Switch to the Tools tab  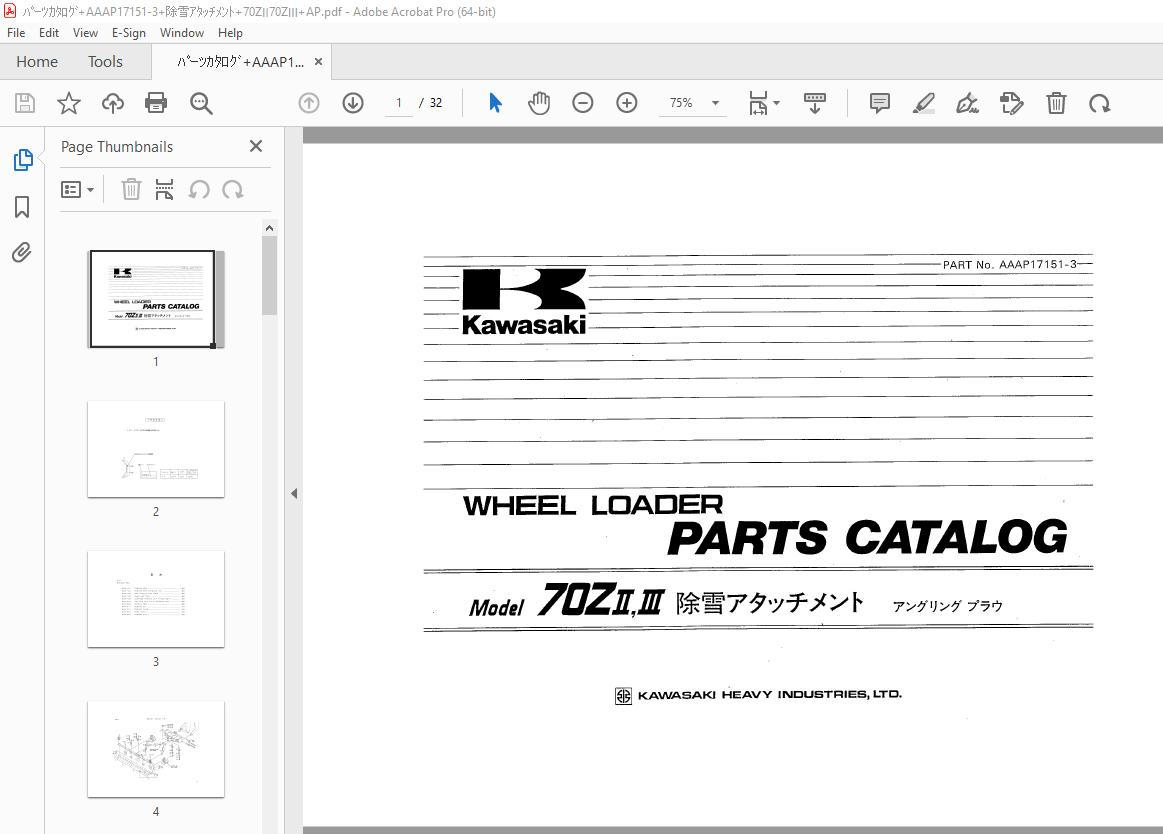tap(105, 62)
